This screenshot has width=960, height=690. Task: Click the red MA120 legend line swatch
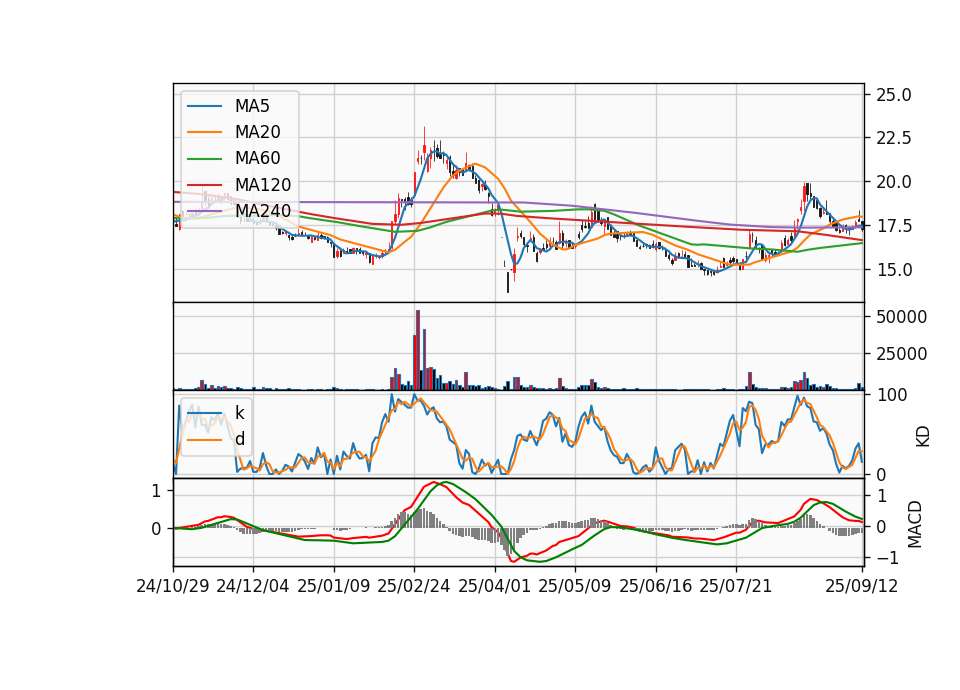pyautogui.click(x=204, y=185)
